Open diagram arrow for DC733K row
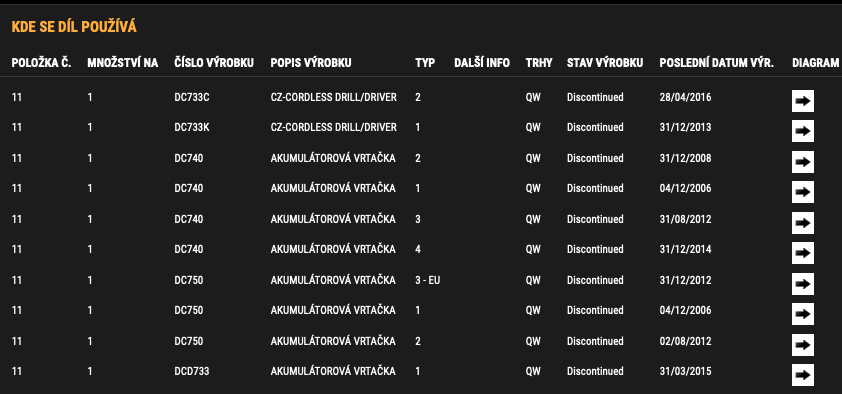The height and width of the screenshot is (394, 842). pyautogui.click(x=802, y=131)
